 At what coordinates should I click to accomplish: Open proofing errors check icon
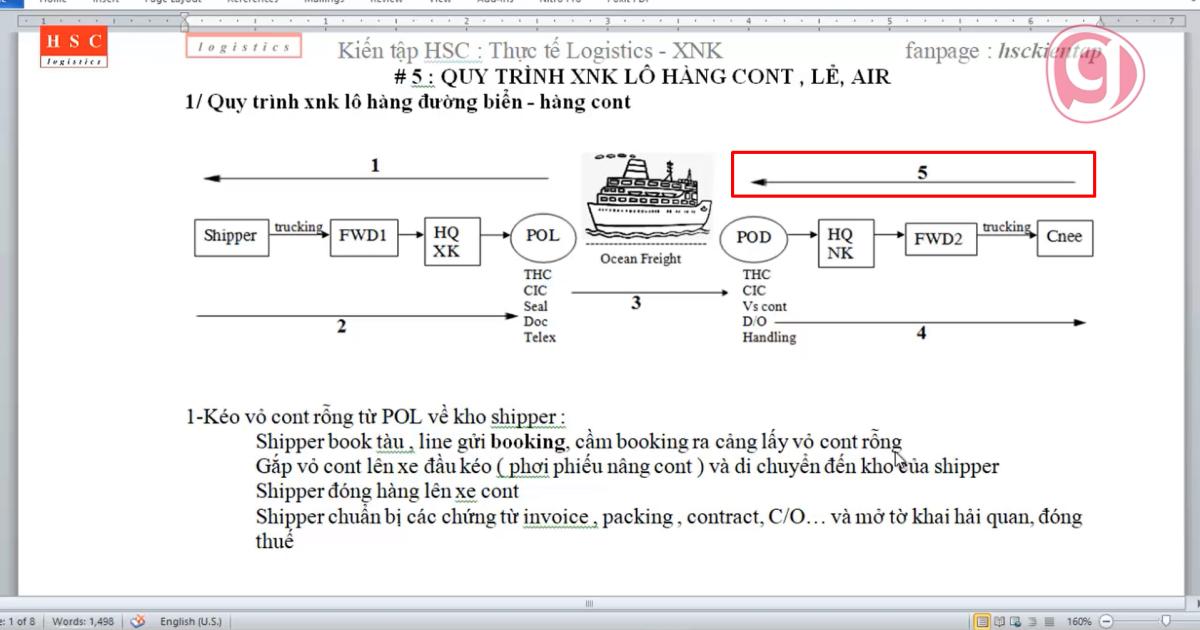pos(138,621)
